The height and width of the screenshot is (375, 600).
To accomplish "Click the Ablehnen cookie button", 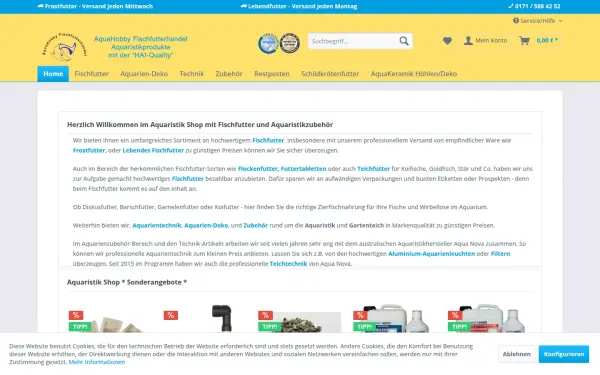I will click(517, 354).
